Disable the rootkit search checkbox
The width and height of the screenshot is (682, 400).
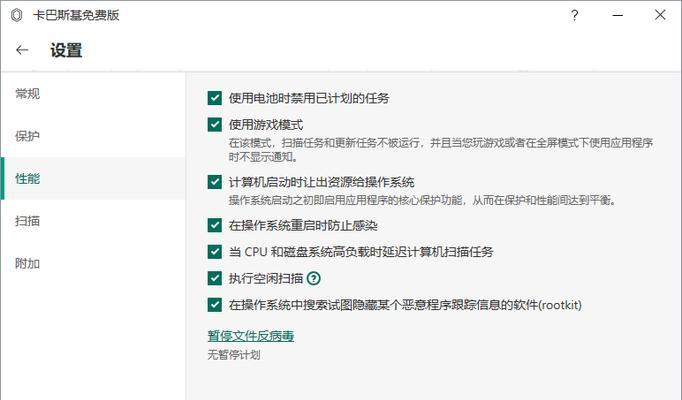point(214,305)
